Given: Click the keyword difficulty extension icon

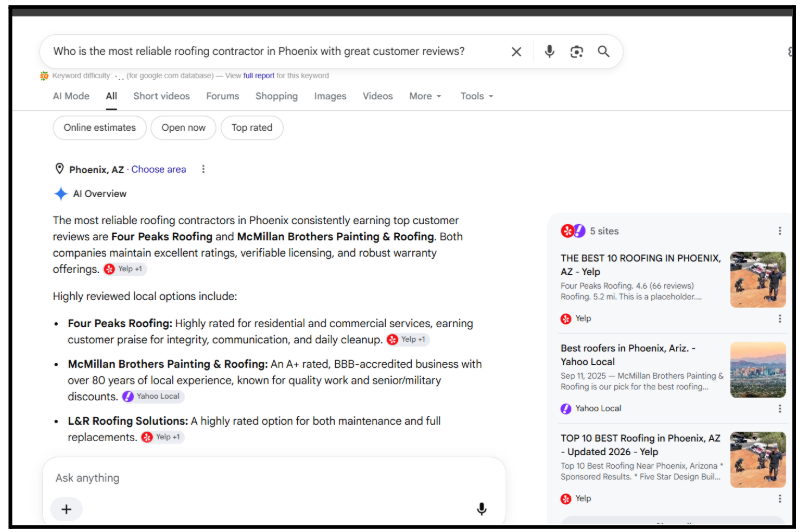Looking at the screenshot, I should (x=44, y=76).
